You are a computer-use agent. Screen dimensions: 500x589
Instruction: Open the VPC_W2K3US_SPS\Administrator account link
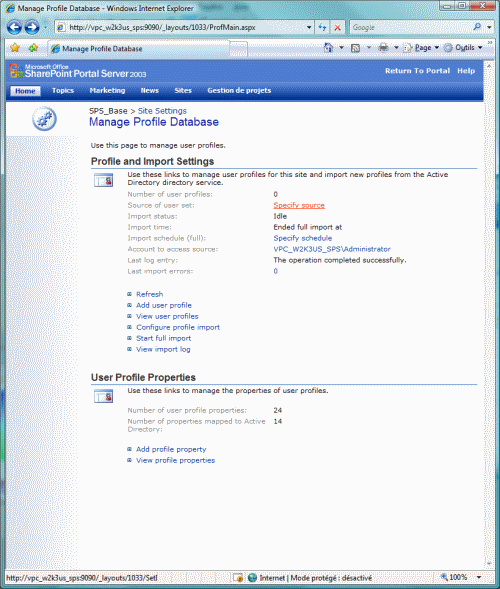click(x=332, y=249)
